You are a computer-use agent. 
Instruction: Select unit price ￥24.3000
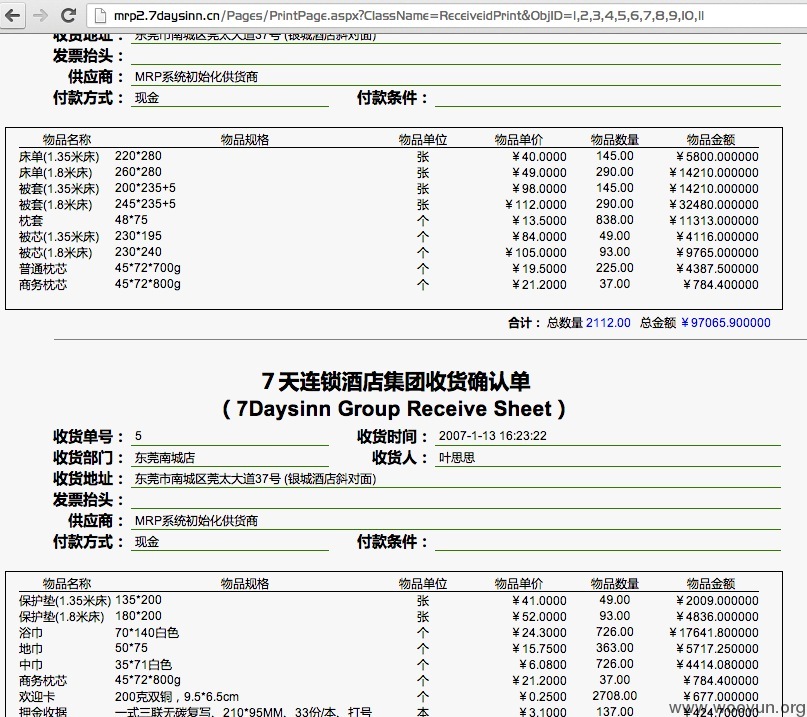pyautogui.click(x=539, y=633)
